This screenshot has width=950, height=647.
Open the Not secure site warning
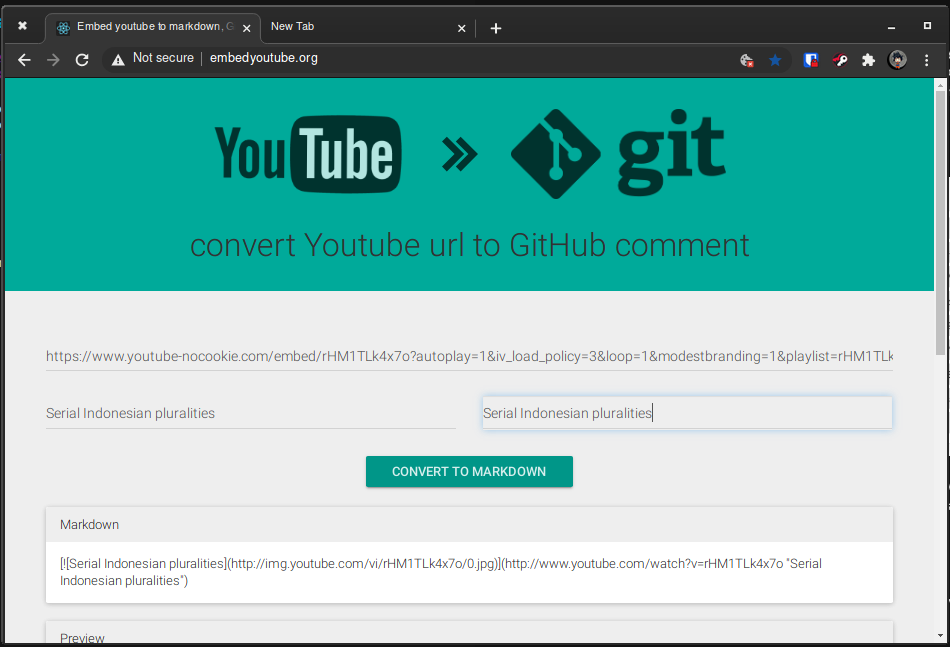(x=153, y=58)
